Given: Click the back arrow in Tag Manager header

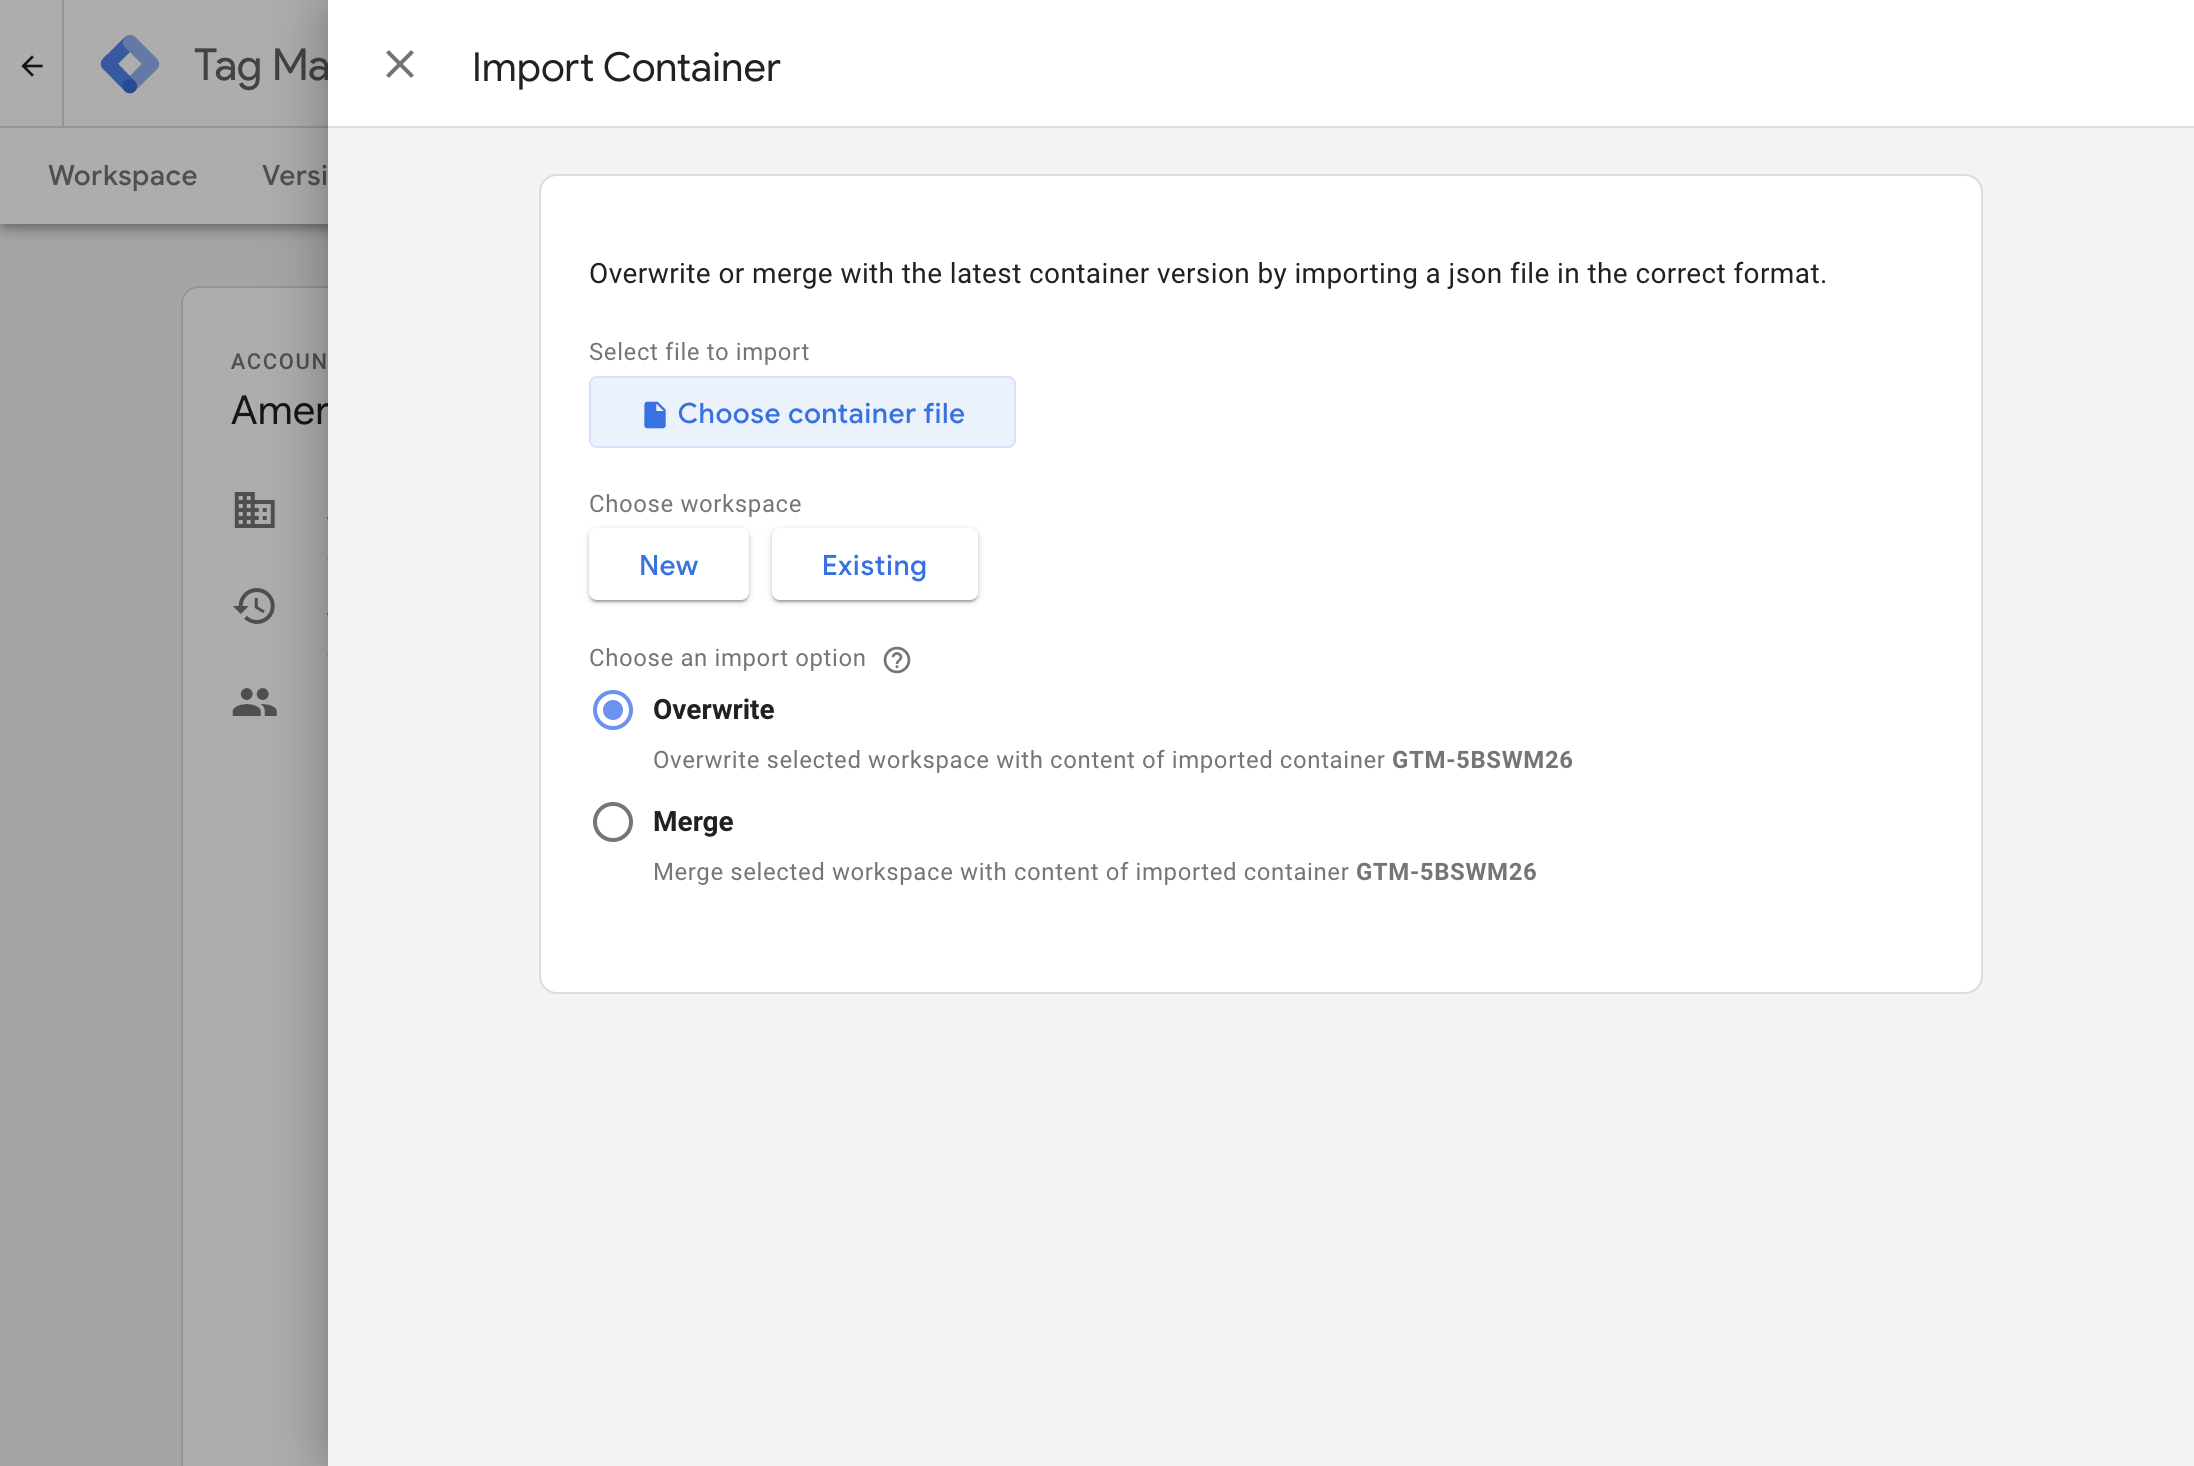Looking at the screenshot, I should 32,66.
